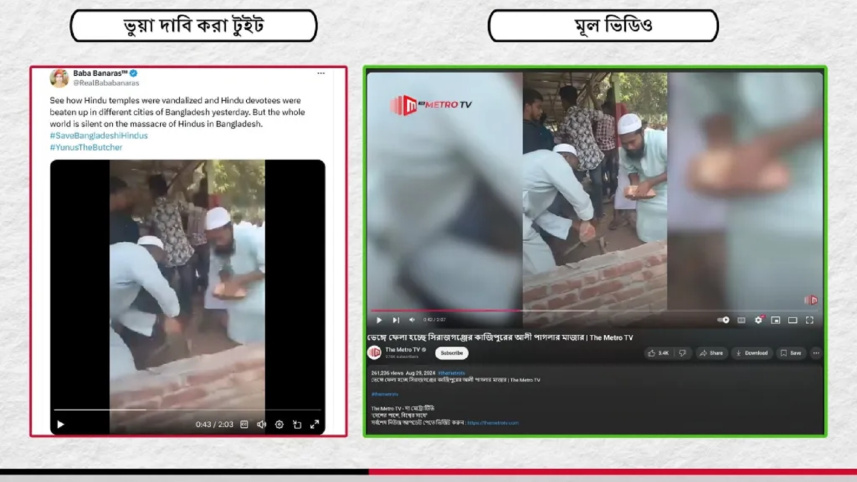Click the tweet text about Hindu temples
857x482 pixels.
tap(177, 112)
